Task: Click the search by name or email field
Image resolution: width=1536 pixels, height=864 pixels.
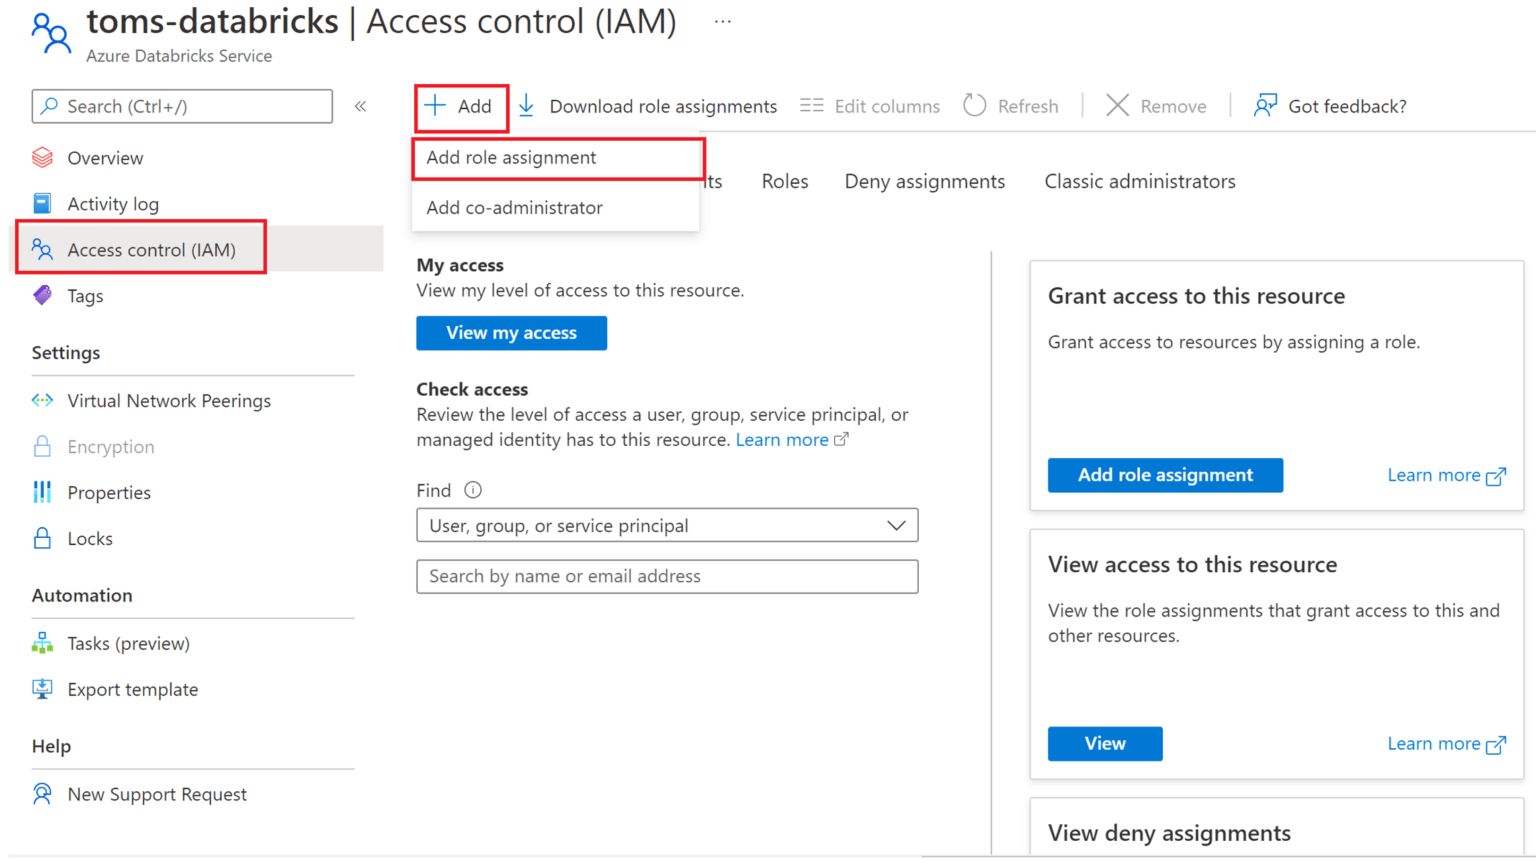Action: (x=667, y=576)
